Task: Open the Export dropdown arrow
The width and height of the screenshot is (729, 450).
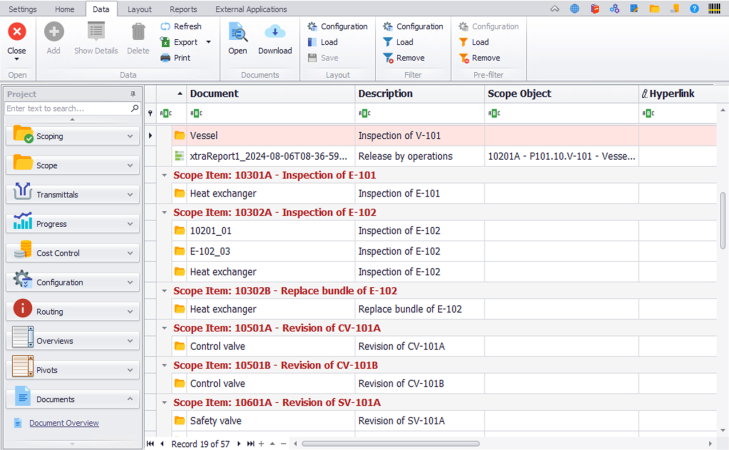Action: [208, 43]
